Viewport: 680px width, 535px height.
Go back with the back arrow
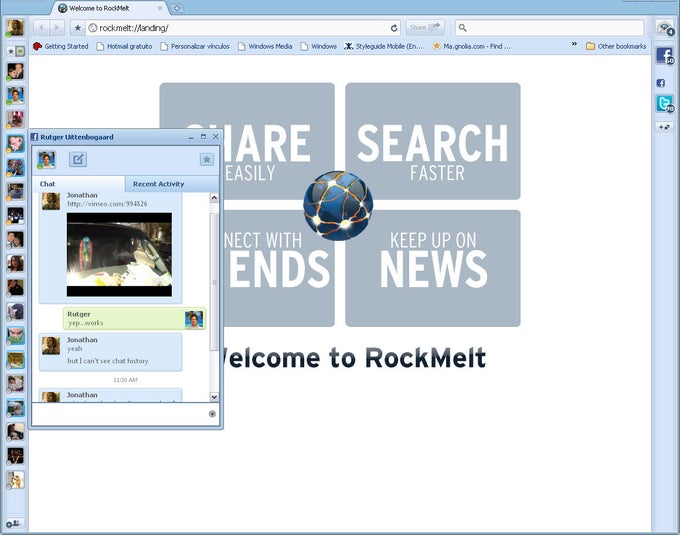coord(41,28)
